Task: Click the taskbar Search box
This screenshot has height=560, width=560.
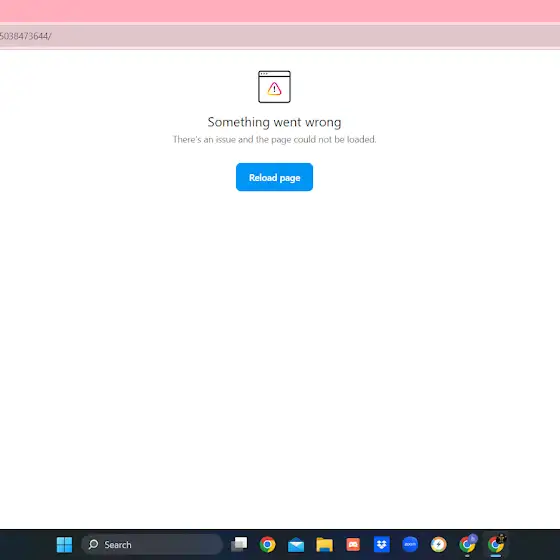Action: tap(152, 545)
